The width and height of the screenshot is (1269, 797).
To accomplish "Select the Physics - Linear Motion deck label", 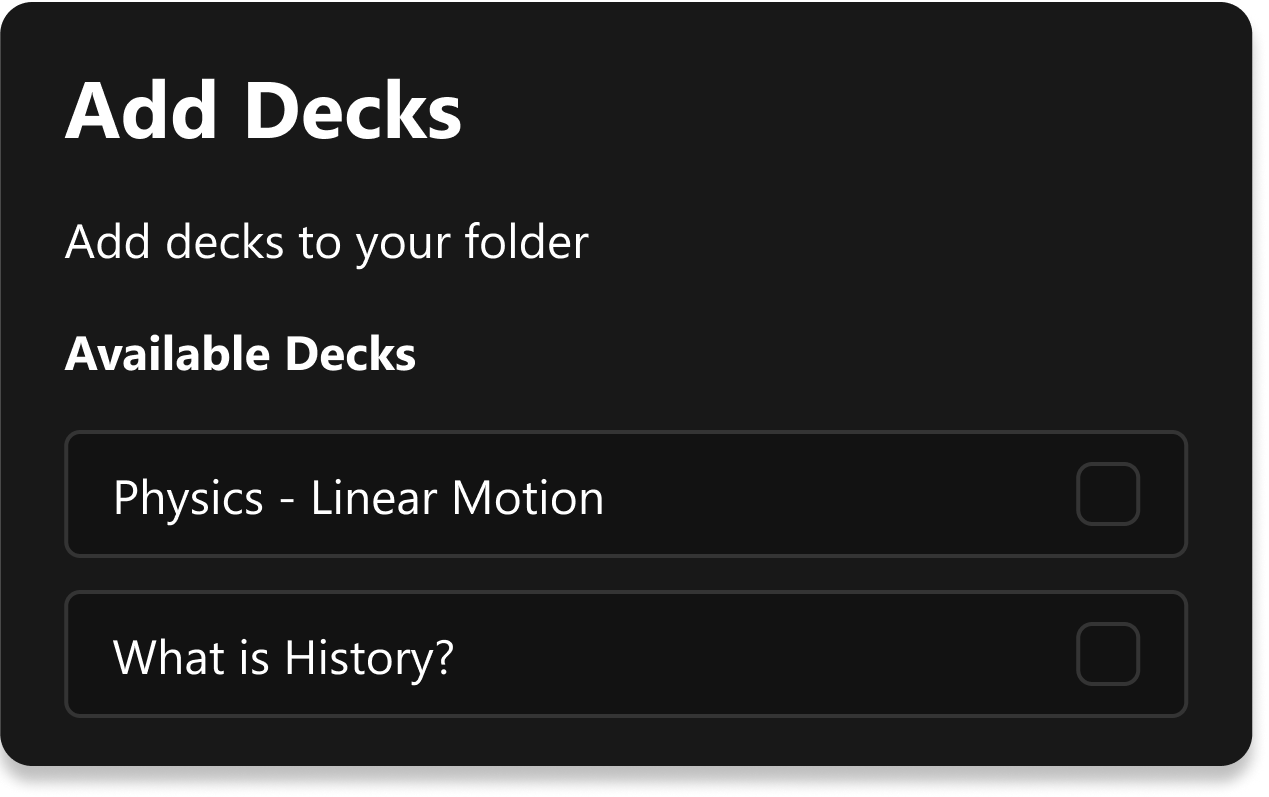I will (x=358, y=497).
